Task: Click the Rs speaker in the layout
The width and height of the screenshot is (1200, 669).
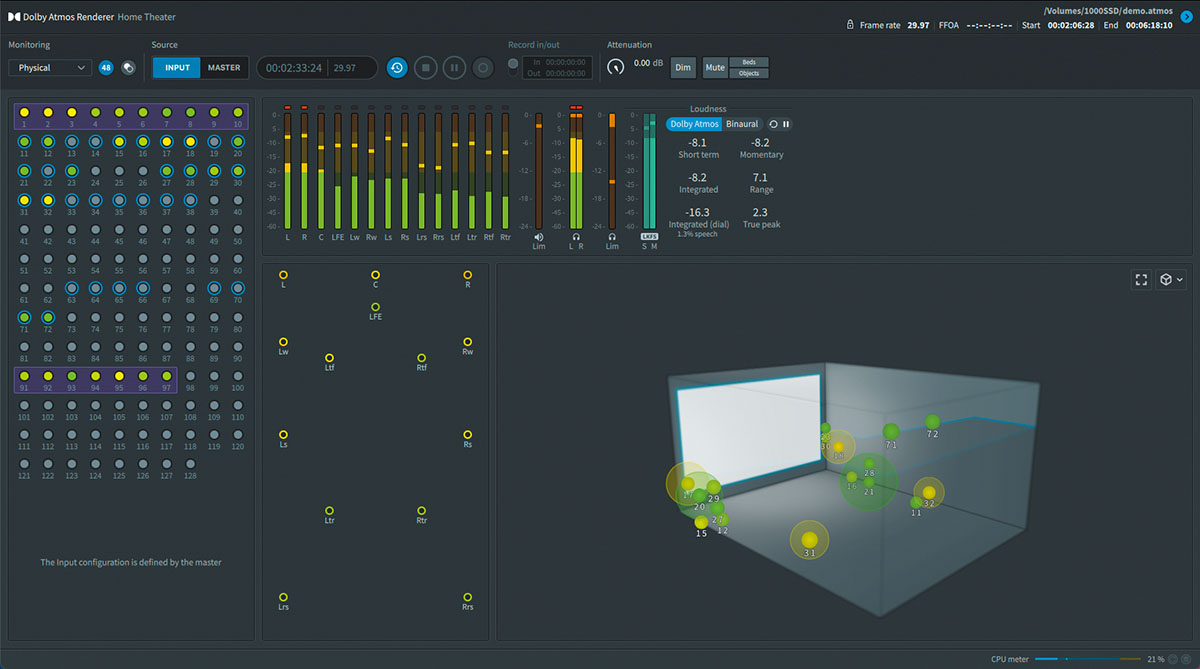Action: [467, 434]
